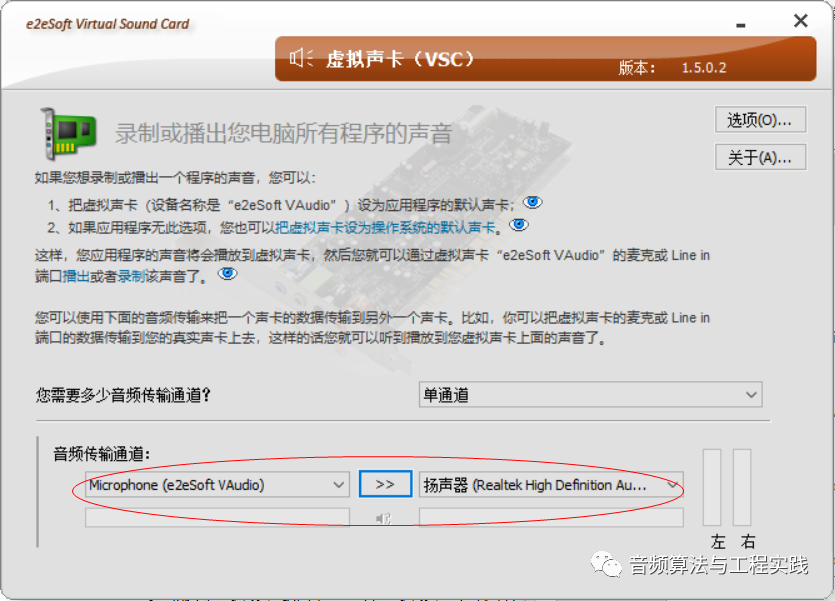Expand the 单通道 channel count dropdown
Image resolution: width=835 pixels, height=601 pixels.
(590, 395)
